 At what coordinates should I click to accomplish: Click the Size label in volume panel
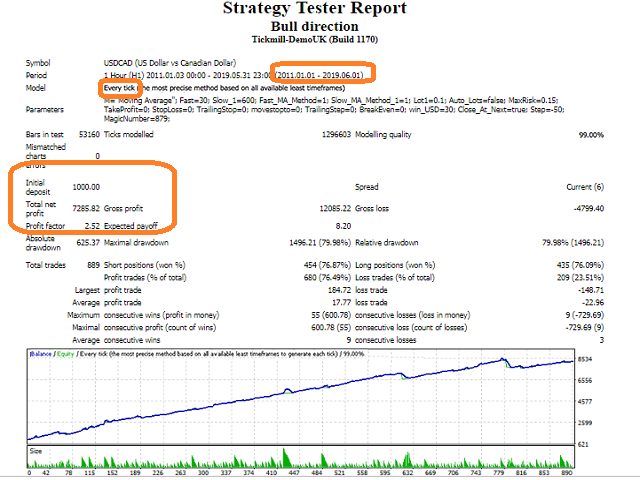(x=36, y=451)
